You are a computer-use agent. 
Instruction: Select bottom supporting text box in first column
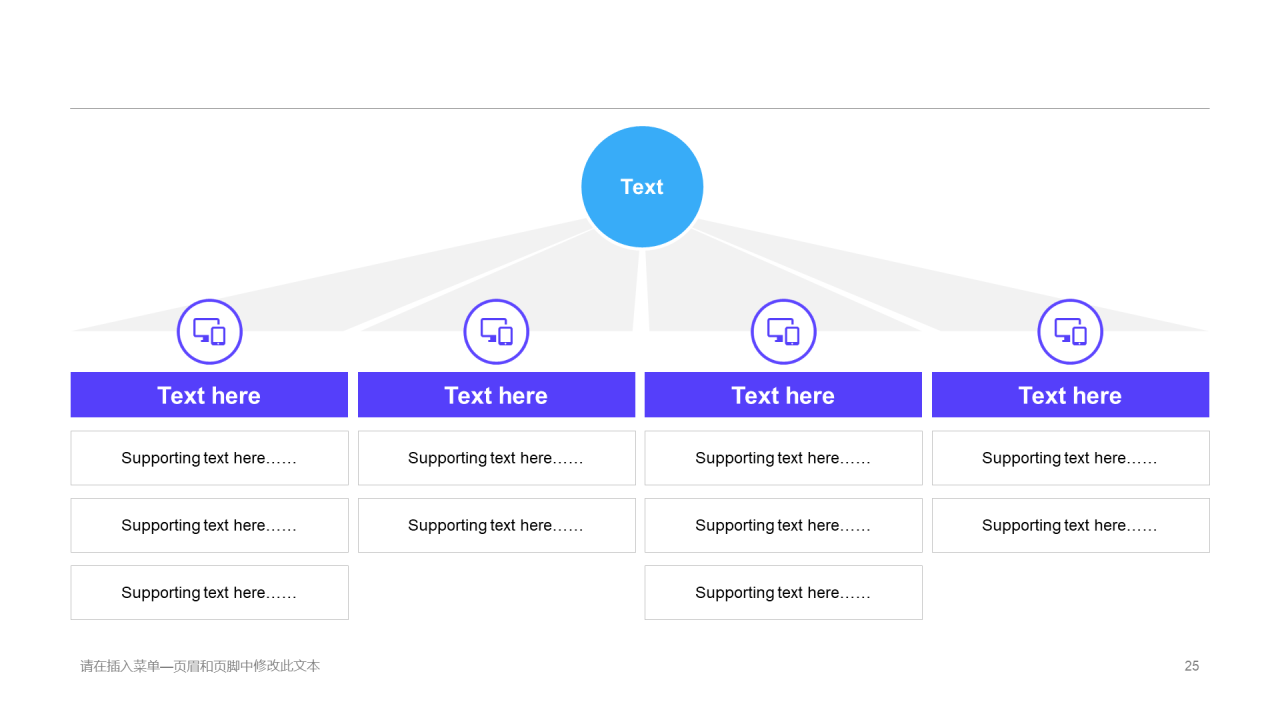[209, 592]
